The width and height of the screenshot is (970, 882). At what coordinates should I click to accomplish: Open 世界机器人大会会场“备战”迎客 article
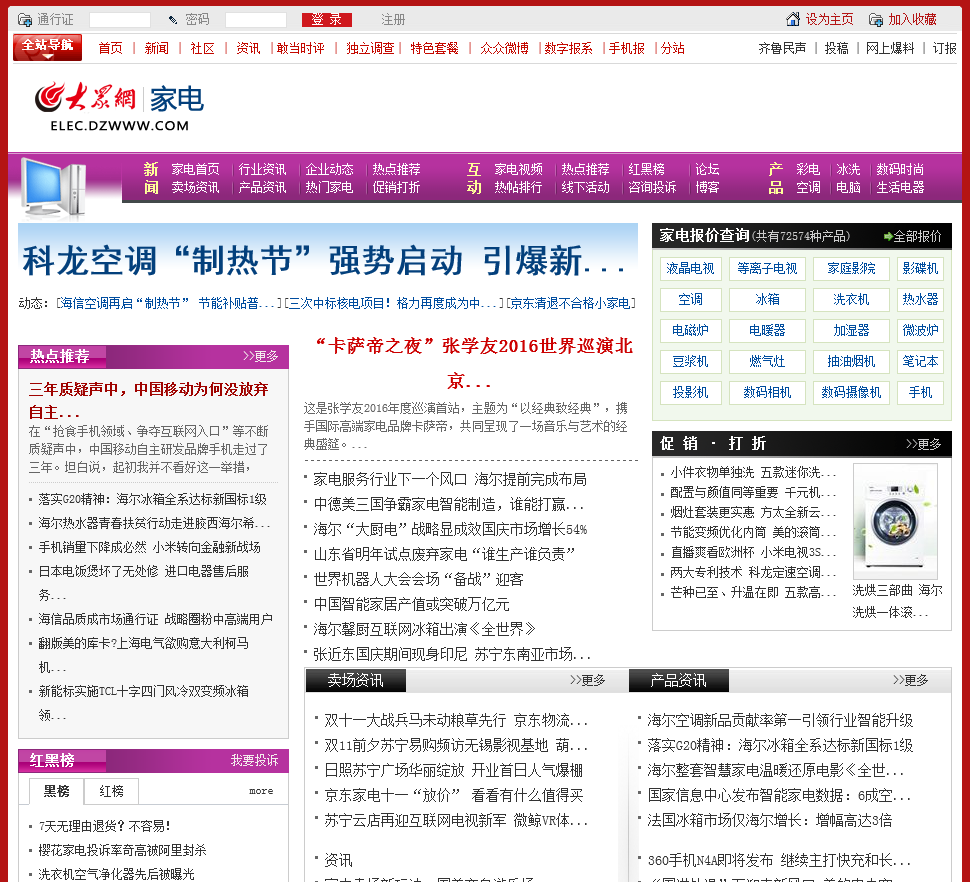[x=418, y=580]
